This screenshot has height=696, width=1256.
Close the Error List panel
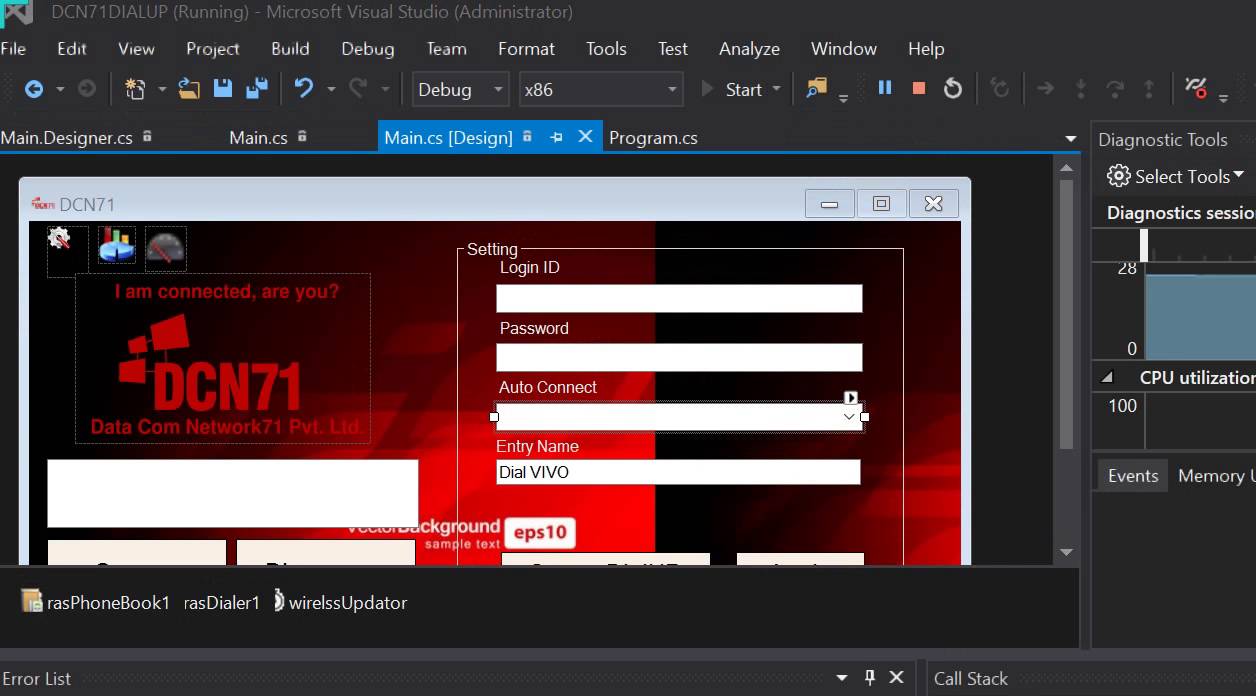896,678
